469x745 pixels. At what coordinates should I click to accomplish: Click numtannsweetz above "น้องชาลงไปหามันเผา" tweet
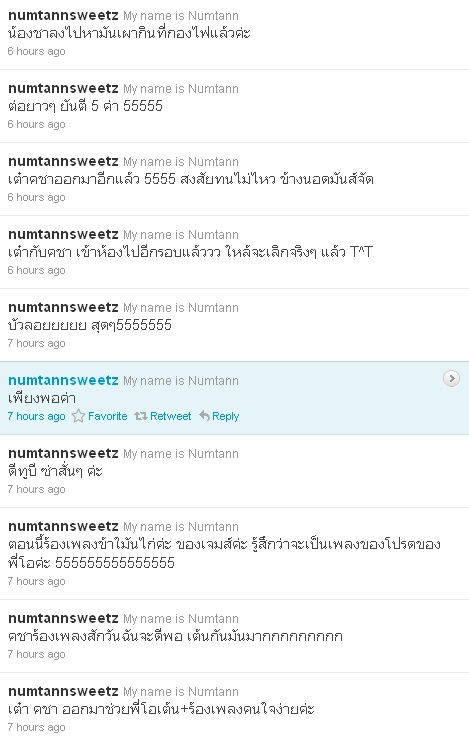tap(63, 16)
